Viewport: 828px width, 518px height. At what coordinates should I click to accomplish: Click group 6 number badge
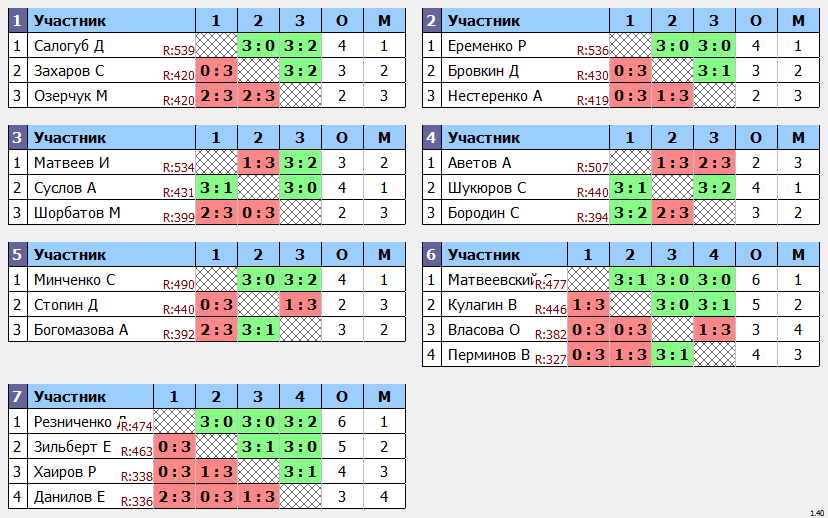[x=431, y=255]
